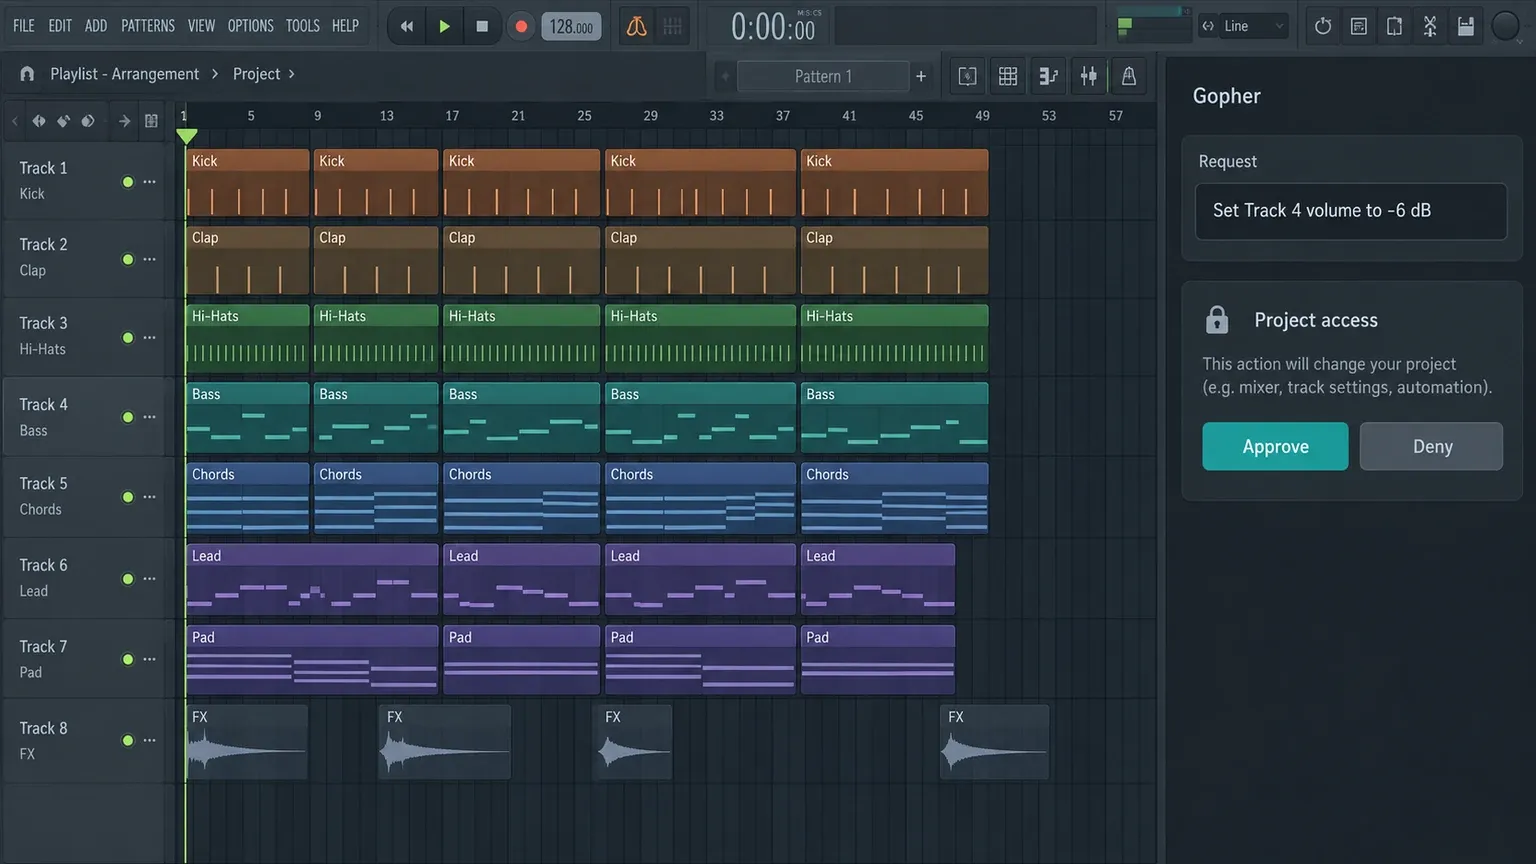Open Track 4 options via three dots
The height and width of the screenshot is (864, 1536).
tap(150, 417)
